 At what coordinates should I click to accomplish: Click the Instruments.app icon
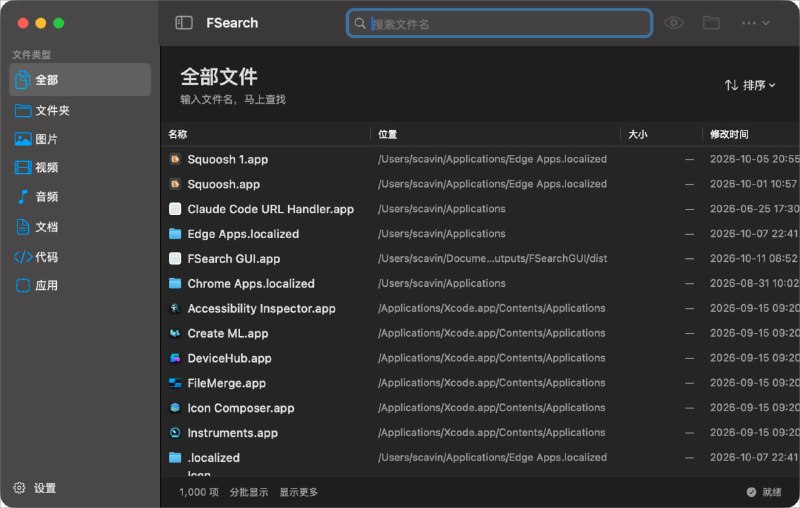coord(175,433)
